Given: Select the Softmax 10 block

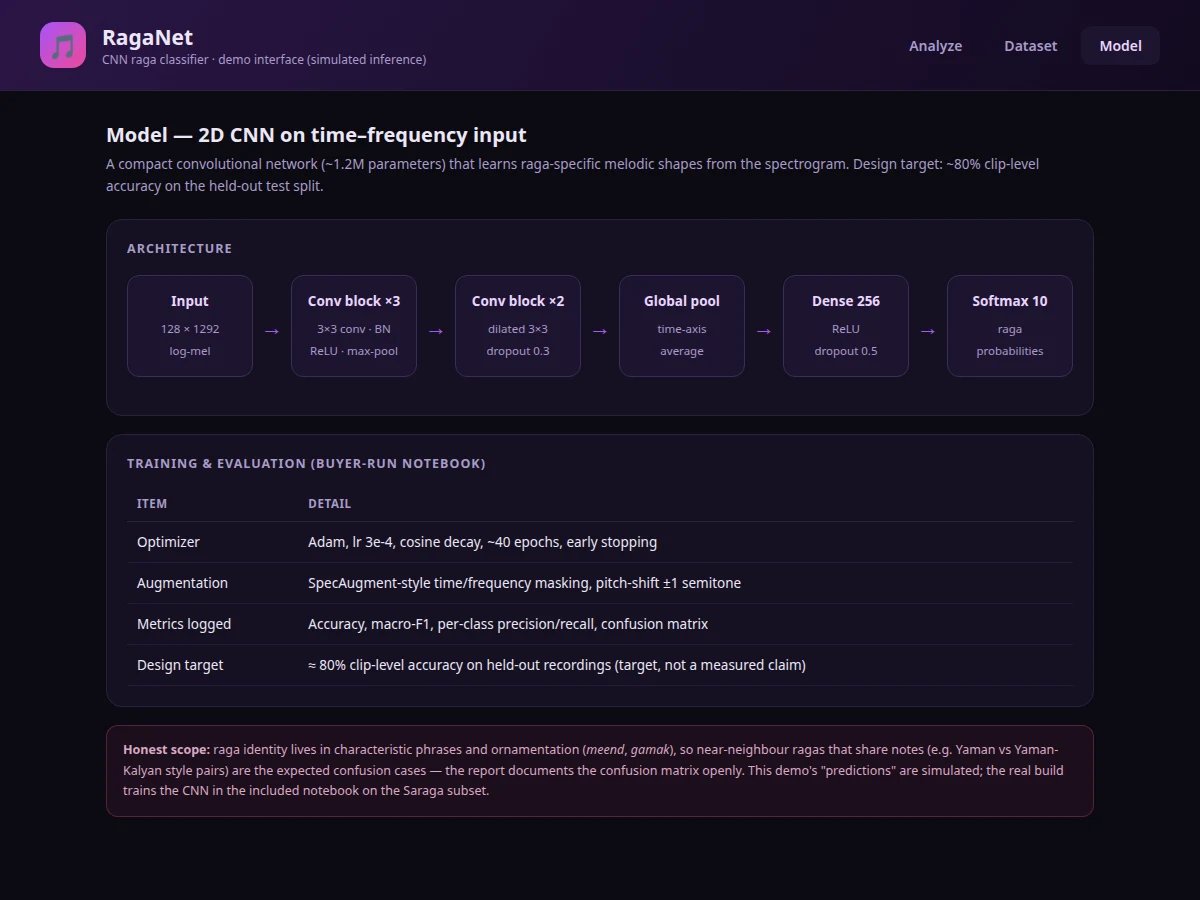Looking at the screenshot, I should (x=1010, y=326).
